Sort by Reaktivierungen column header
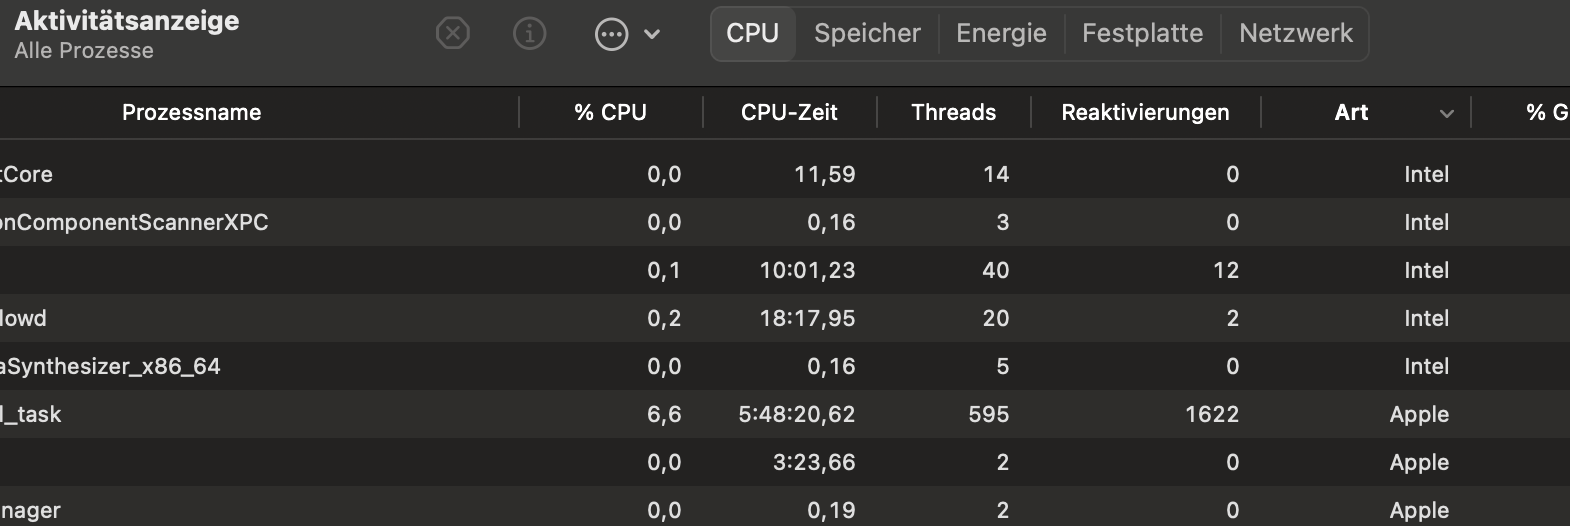 point(1145,113)
